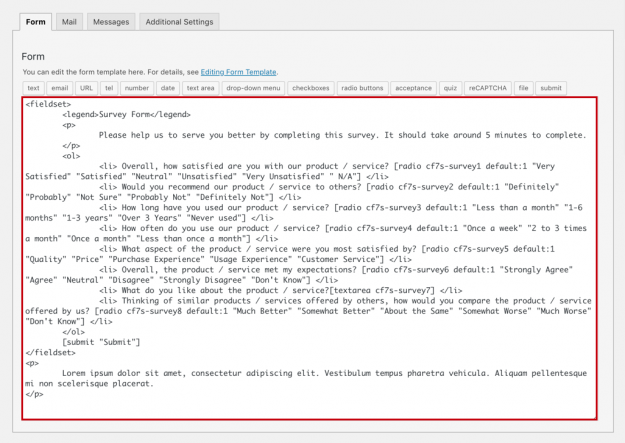625x443 pixels.
Task: Insert an email field tag
Action: click(60, 88)
